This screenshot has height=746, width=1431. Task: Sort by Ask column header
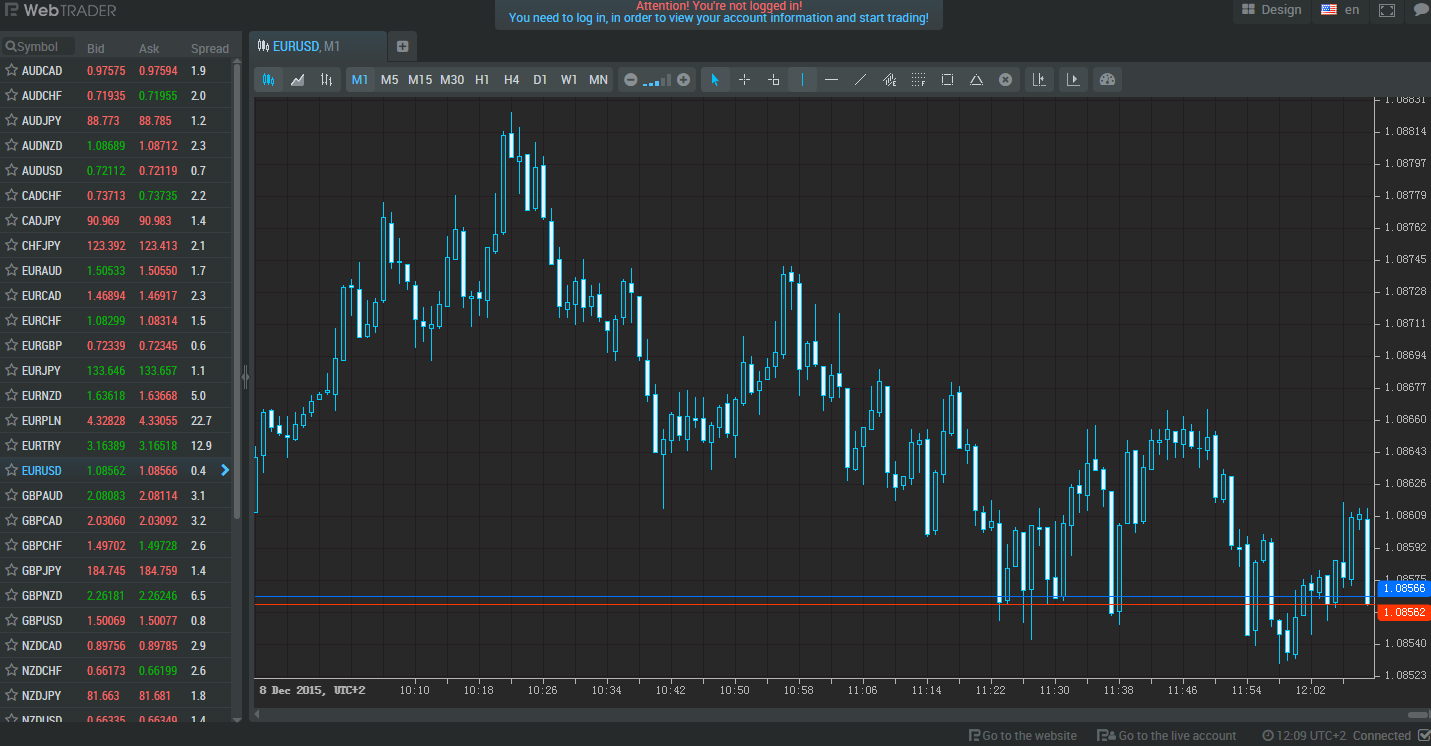coord(149,48)
